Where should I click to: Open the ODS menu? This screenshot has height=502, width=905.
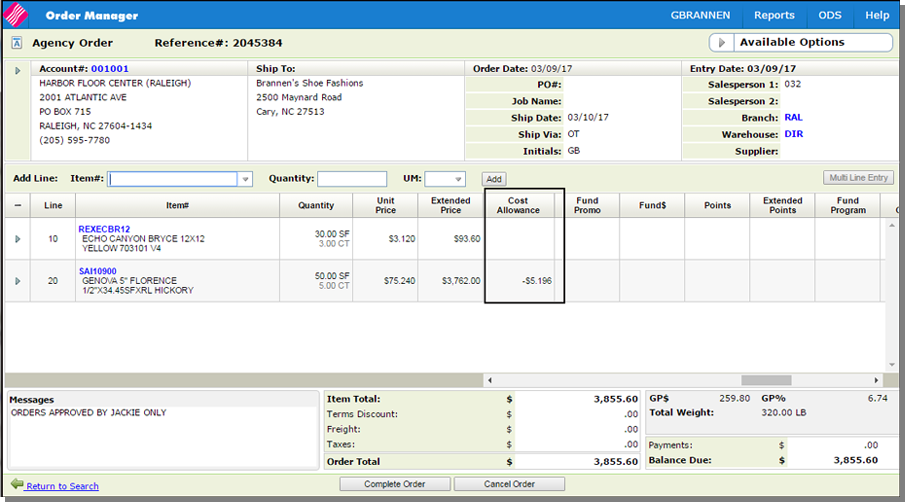pyautogui.click(x=829, y=16)
